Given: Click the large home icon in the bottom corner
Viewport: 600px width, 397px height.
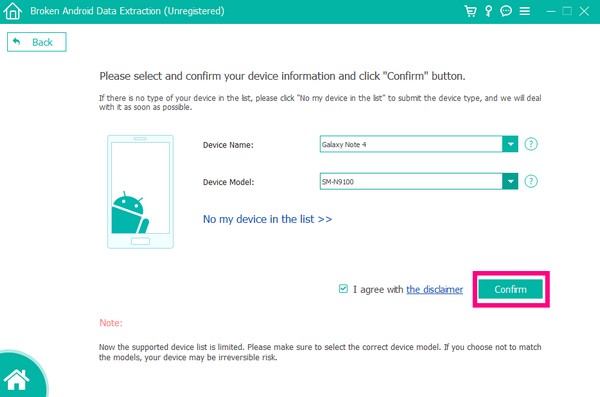Looking at the screenshot, I should point(16,379).
